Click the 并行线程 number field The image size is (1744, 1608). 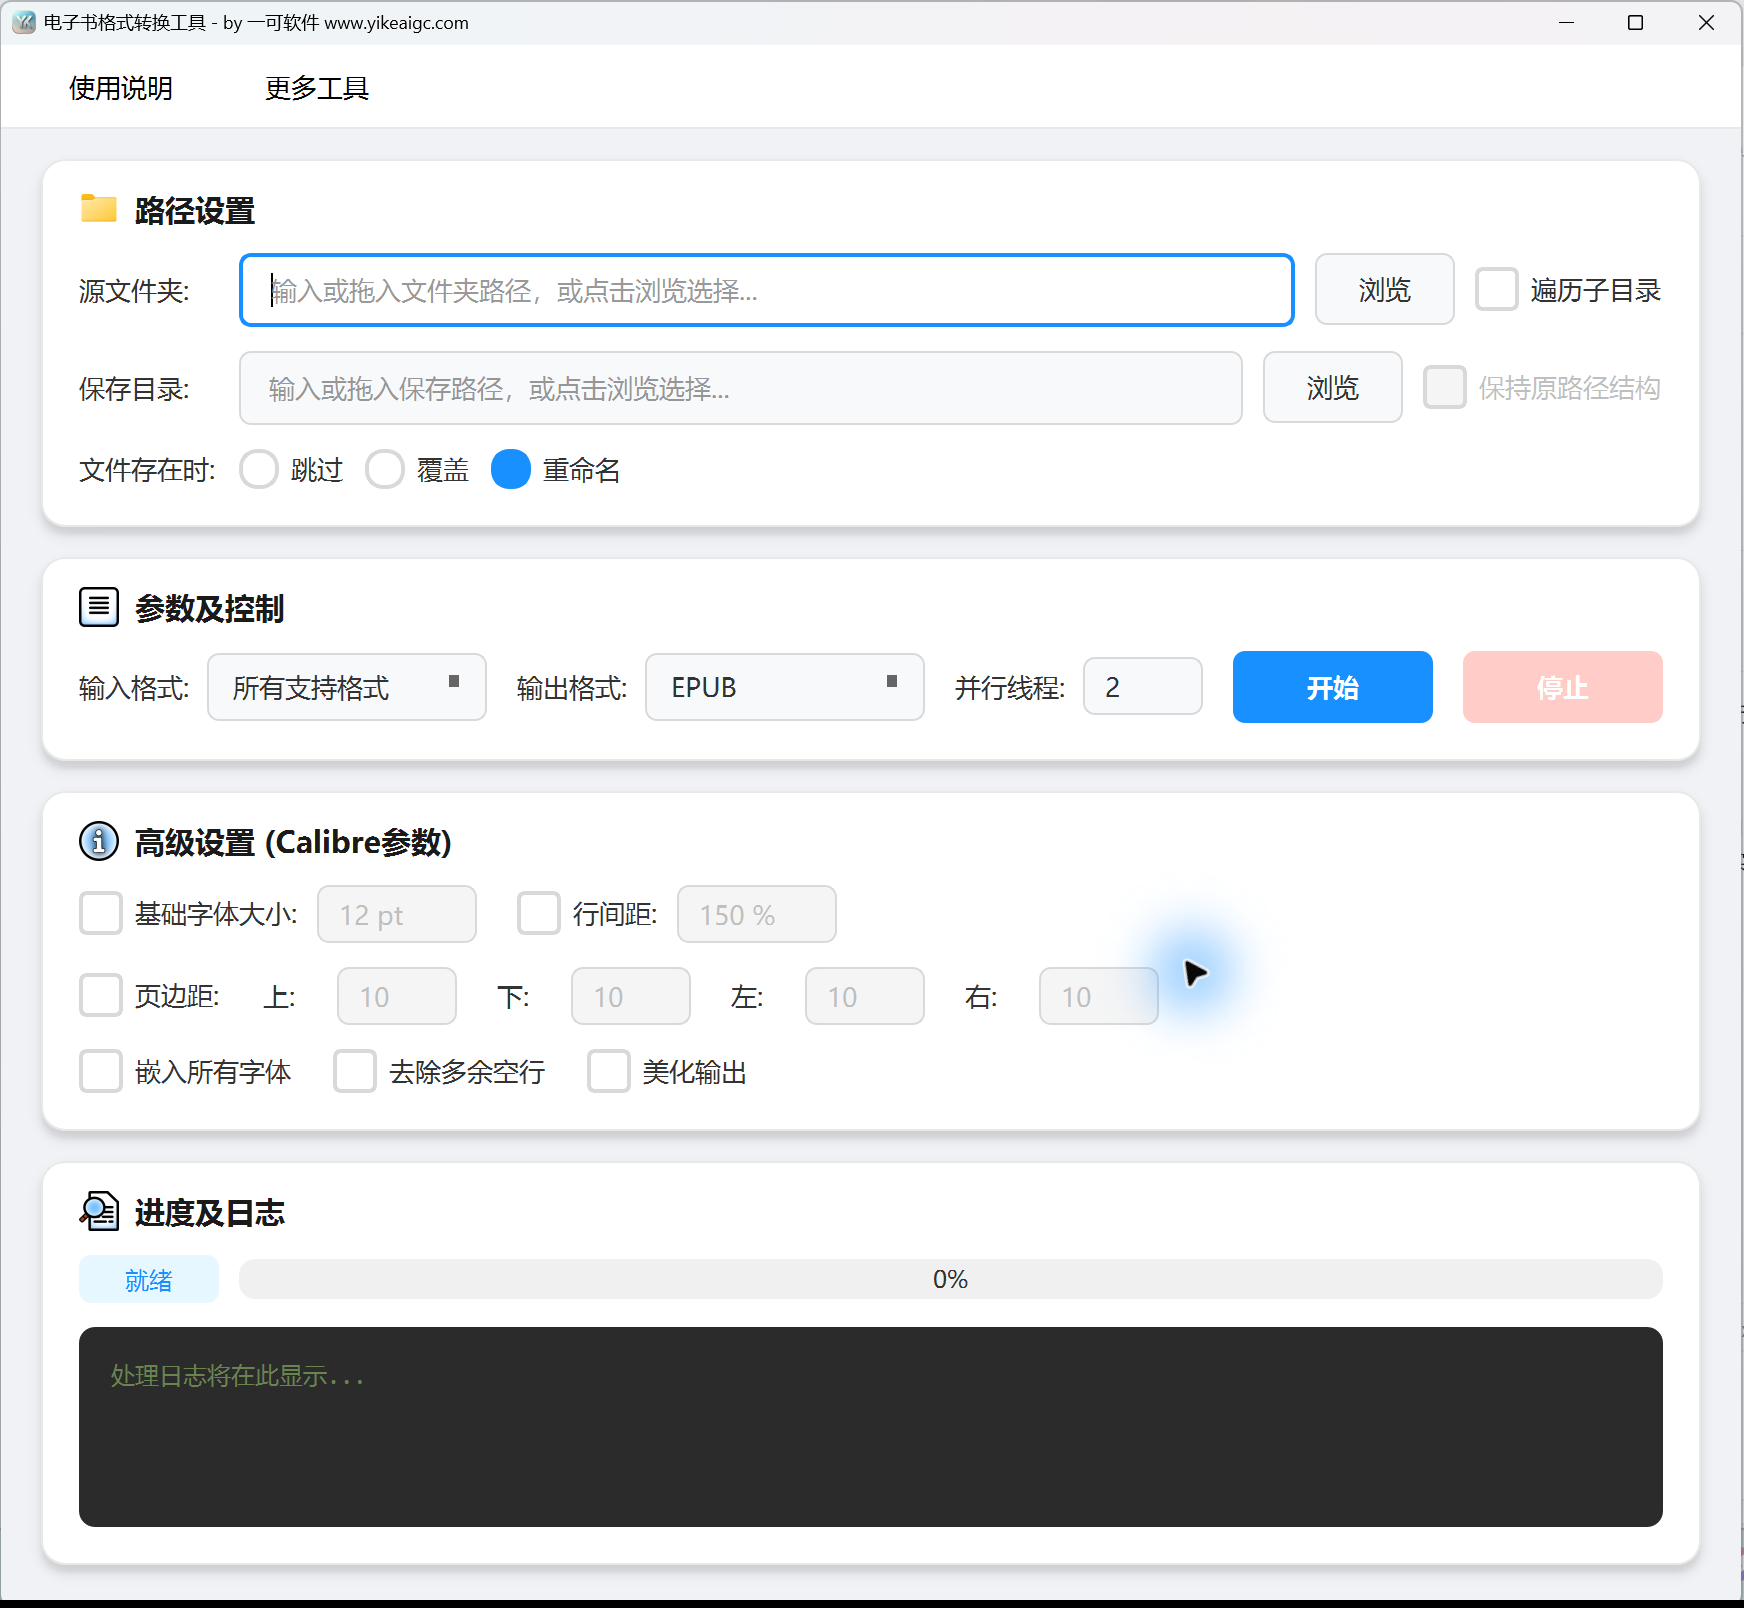pyautogui.click(x=1143, y=686)
